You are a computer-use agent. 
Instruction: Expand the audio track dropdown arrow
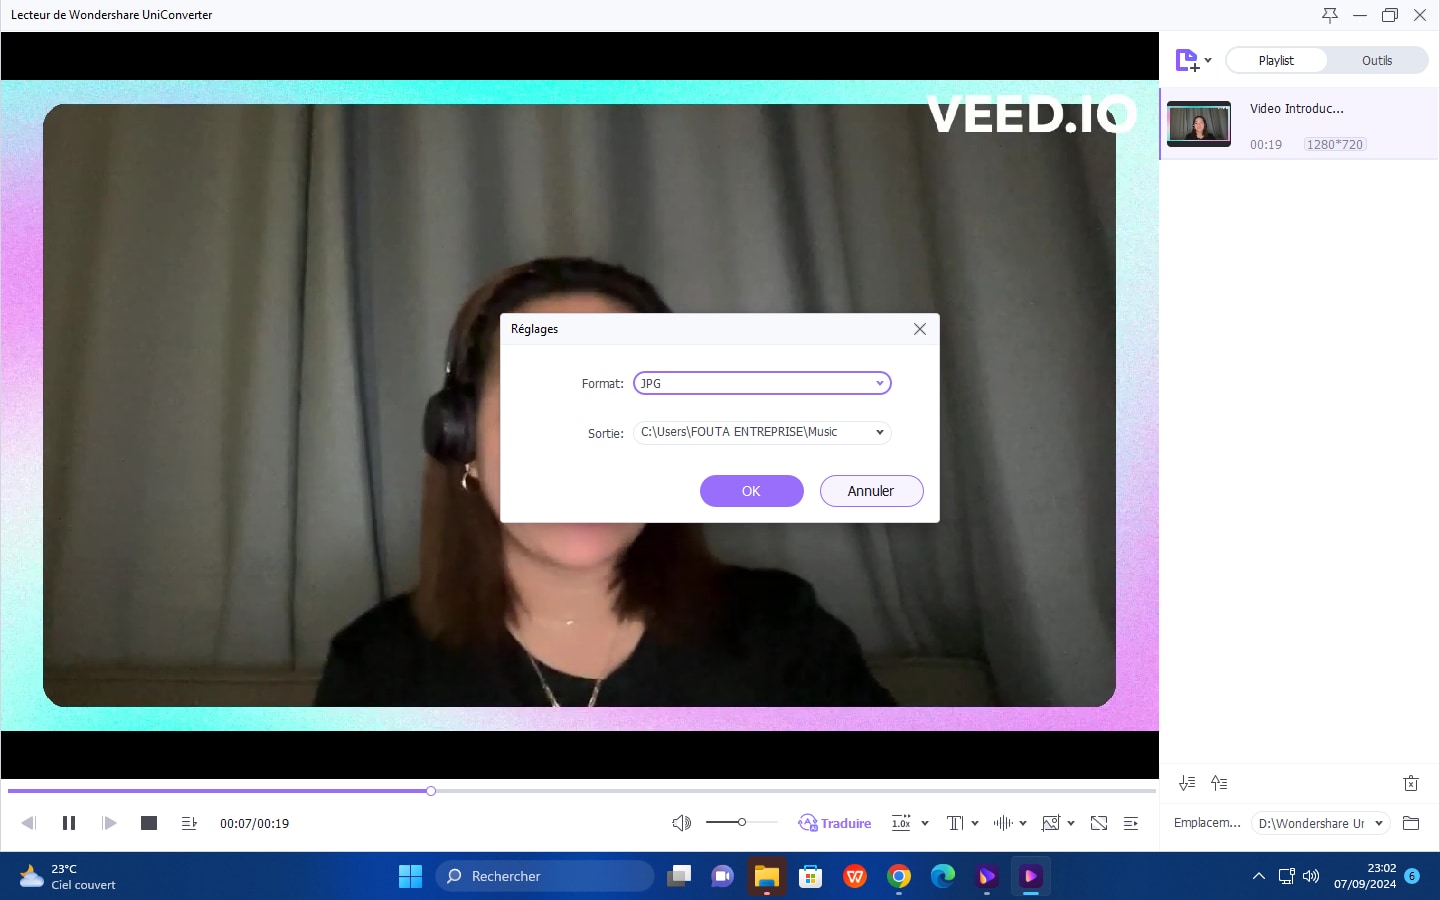click(1023, 823)
